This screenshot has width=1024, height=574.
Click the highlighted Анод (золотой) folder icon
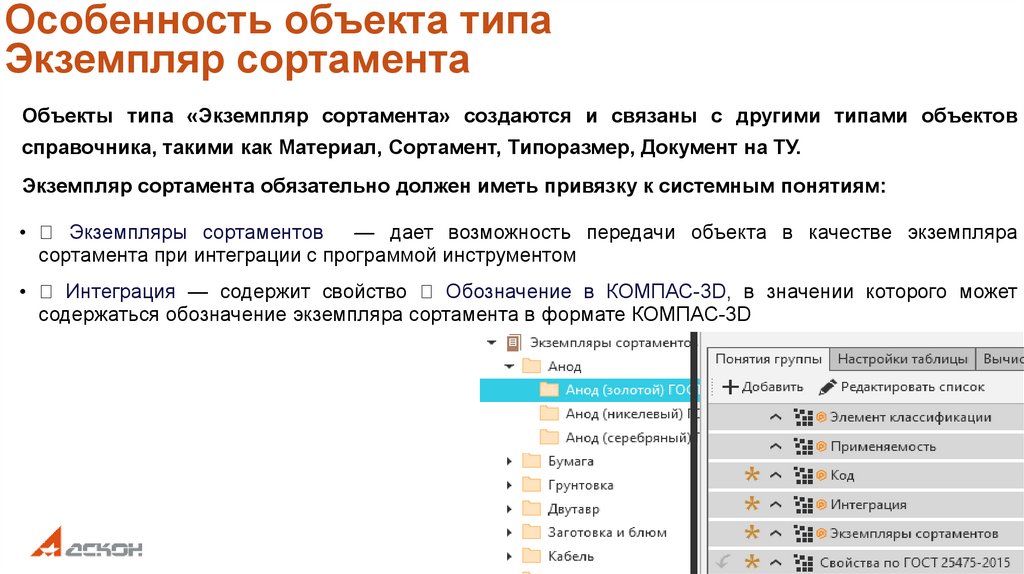click(549, 390)
